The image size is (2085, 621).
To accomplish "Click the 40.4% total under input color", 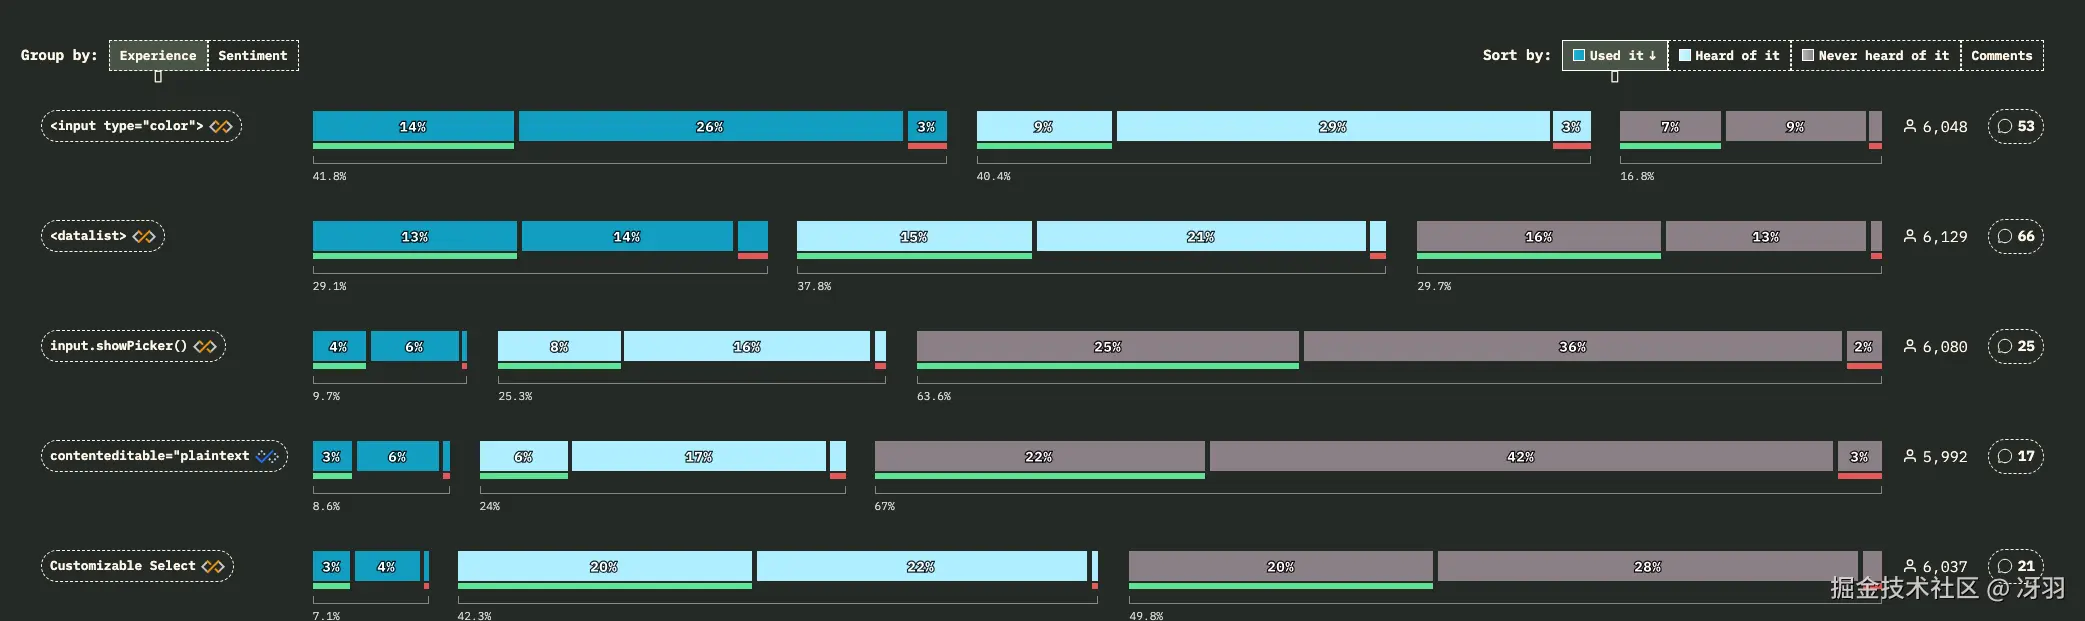I will pyautogui.click(x=994, y=176).
